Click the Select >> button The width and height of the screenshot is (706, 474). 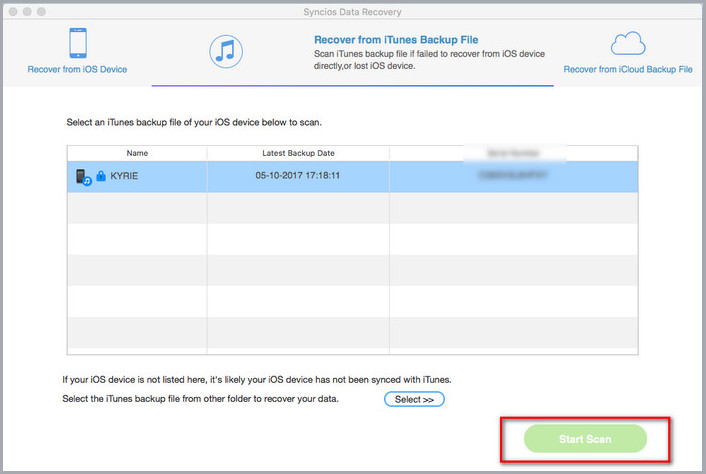pyautogui.click(x=414, y=399)
